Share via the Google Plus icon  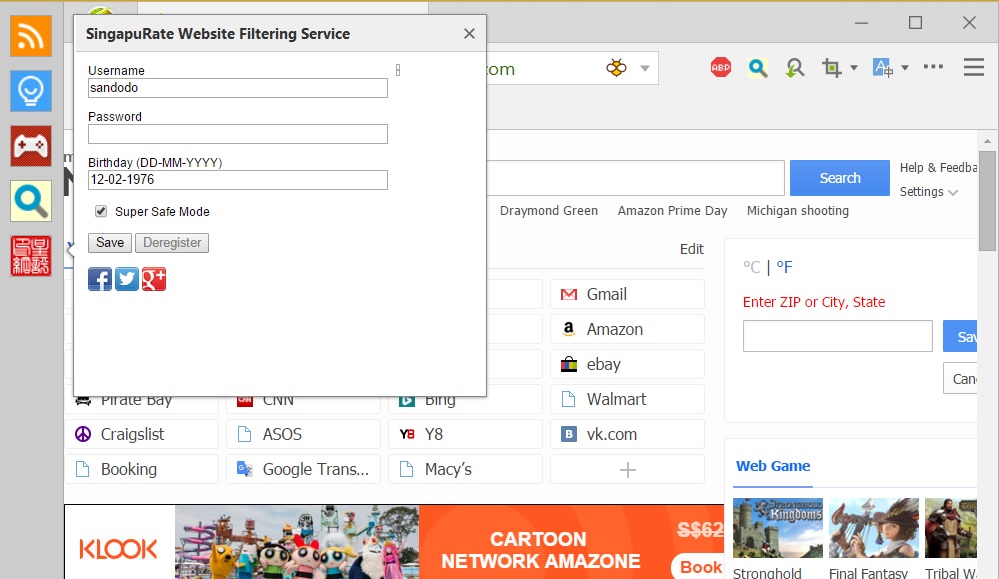point(154,279)
